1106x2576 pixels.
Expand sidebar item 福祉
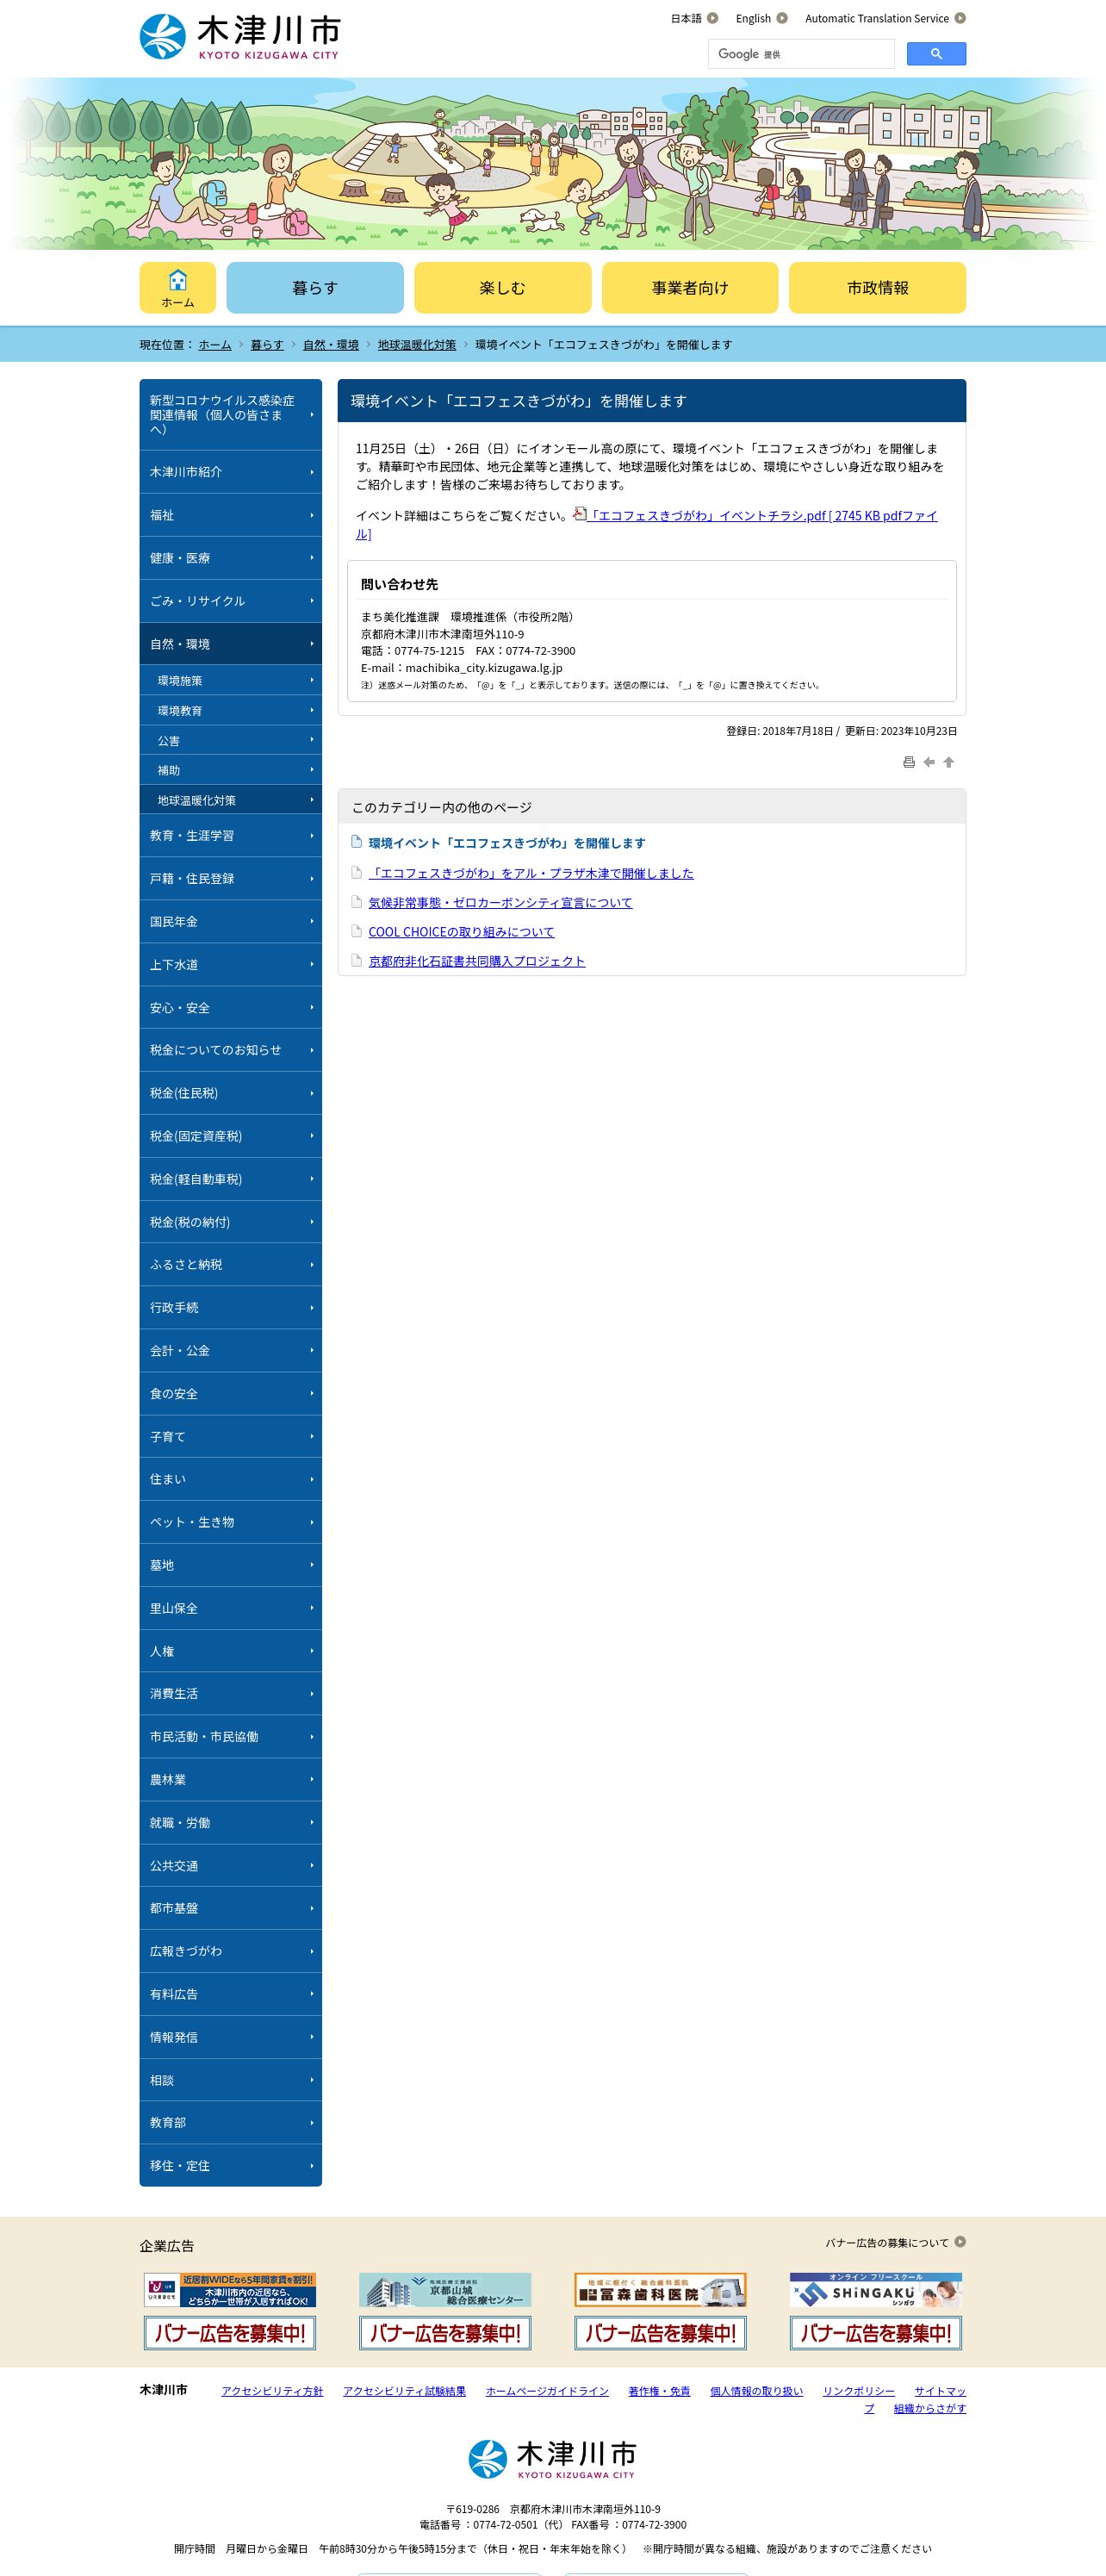(x=230, y=515)
